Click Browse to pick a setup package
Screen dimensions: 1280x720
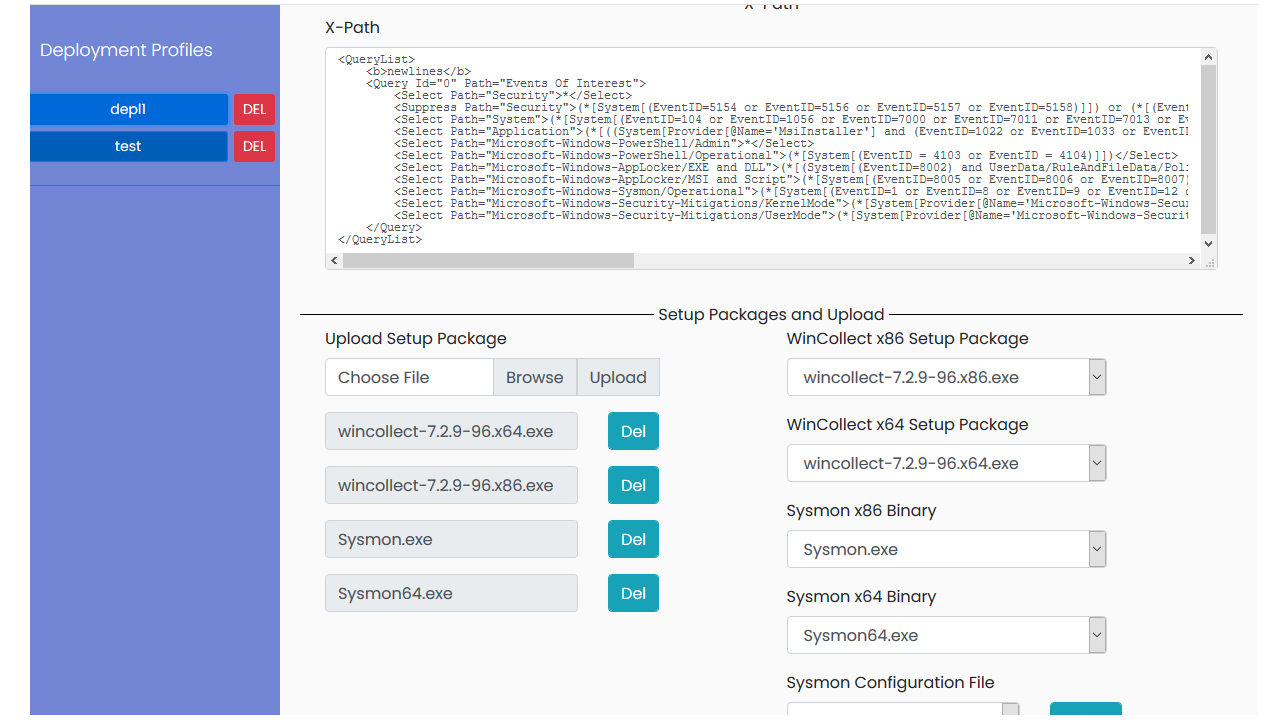[x=535, y=377]
